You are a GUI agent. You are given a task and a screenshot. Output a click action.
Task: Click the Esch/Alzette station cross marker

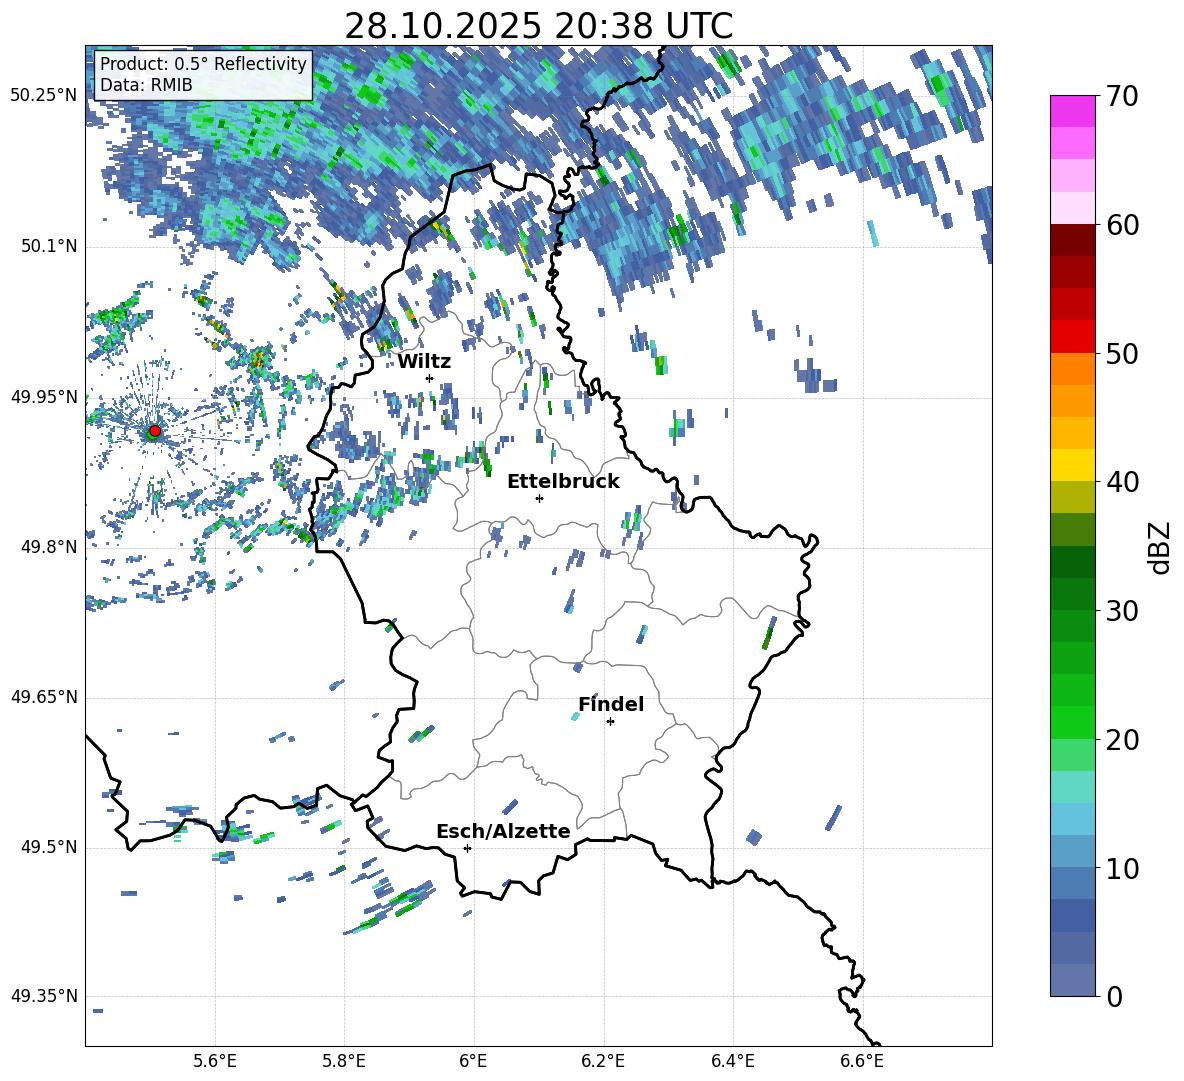coord(467,848)
